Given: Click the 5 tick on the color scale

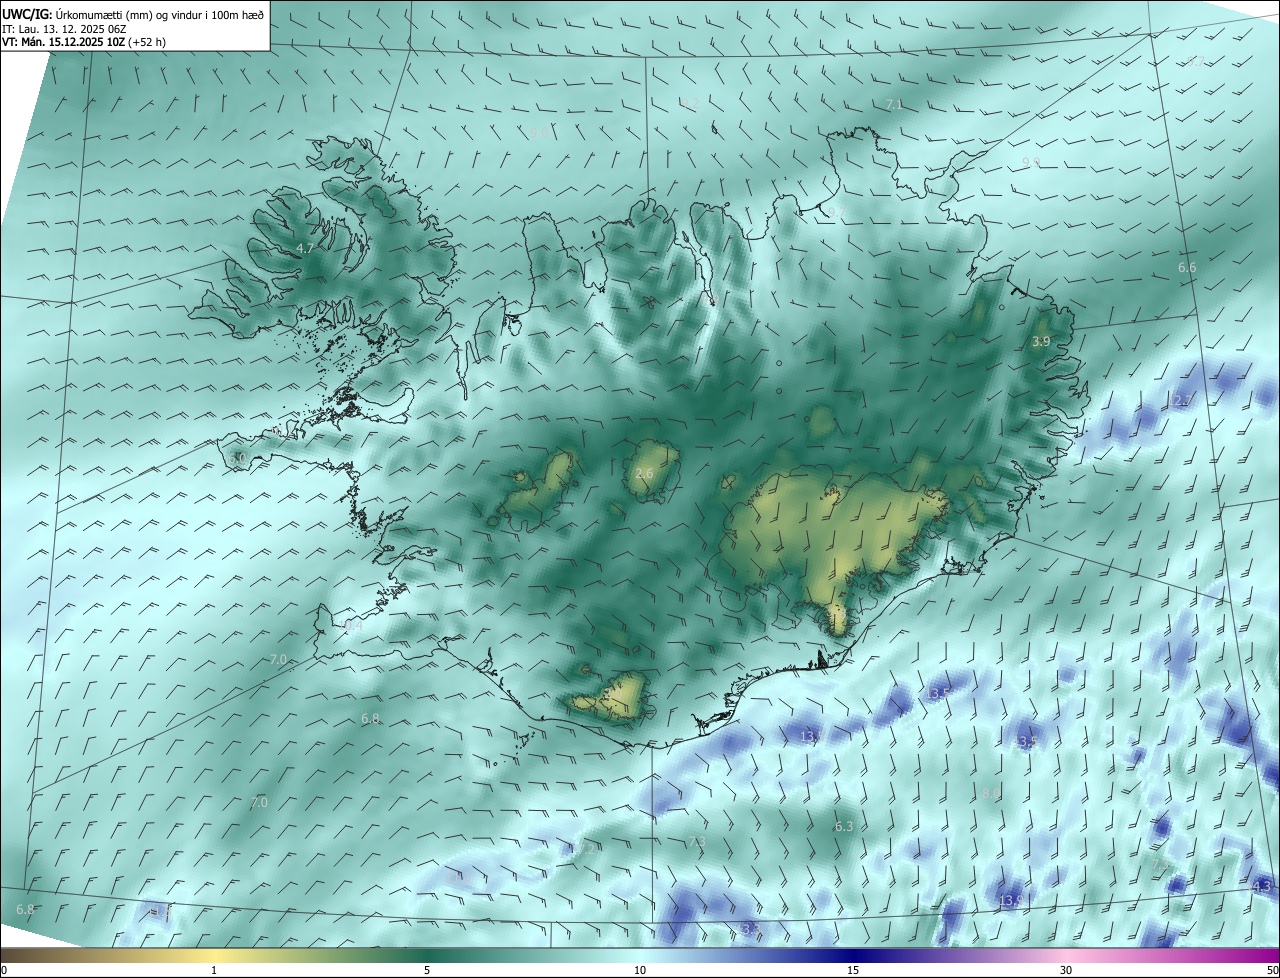Looking at the screenshot, I should click(x=427, y=970).
